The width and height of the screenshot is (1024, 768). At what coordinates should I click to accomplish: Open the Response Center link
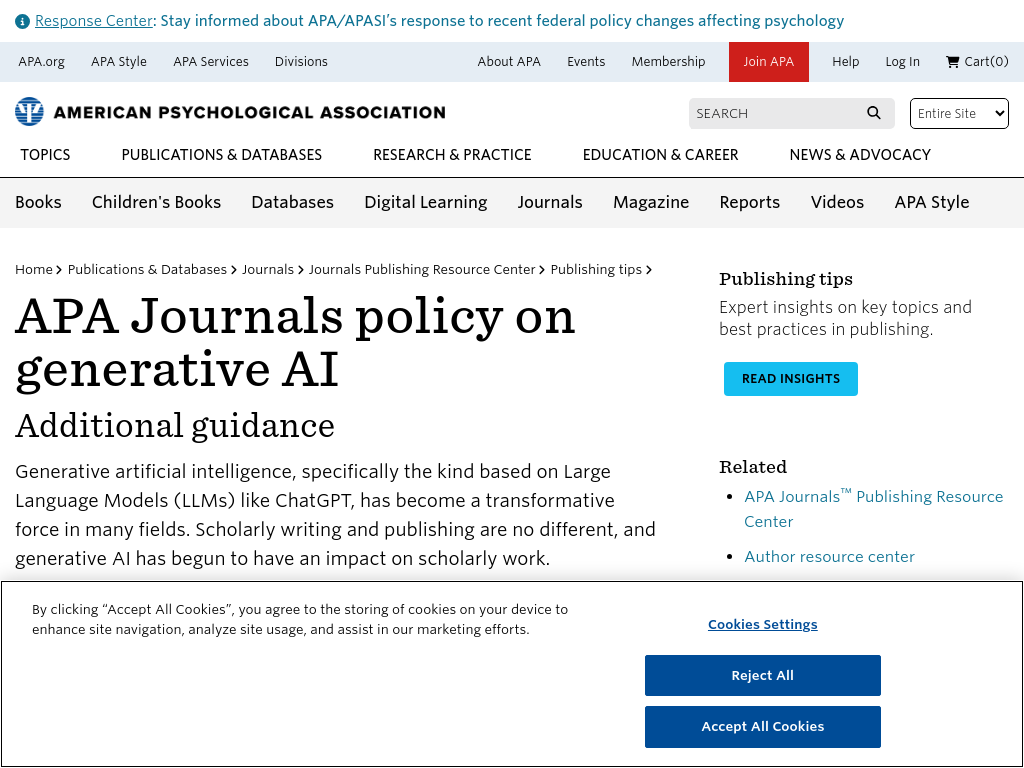point(93,21)
